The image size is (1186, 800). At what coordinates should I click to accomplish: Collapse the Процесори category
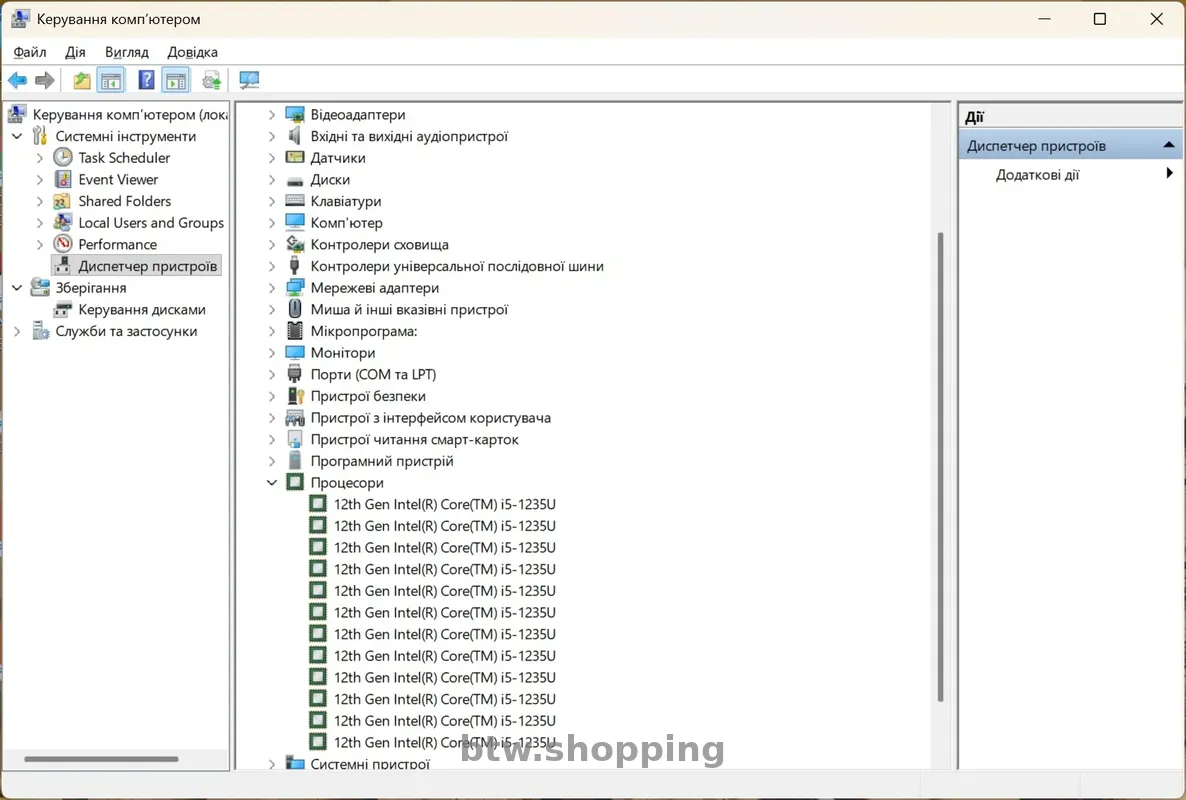click(x=272, y=483)
